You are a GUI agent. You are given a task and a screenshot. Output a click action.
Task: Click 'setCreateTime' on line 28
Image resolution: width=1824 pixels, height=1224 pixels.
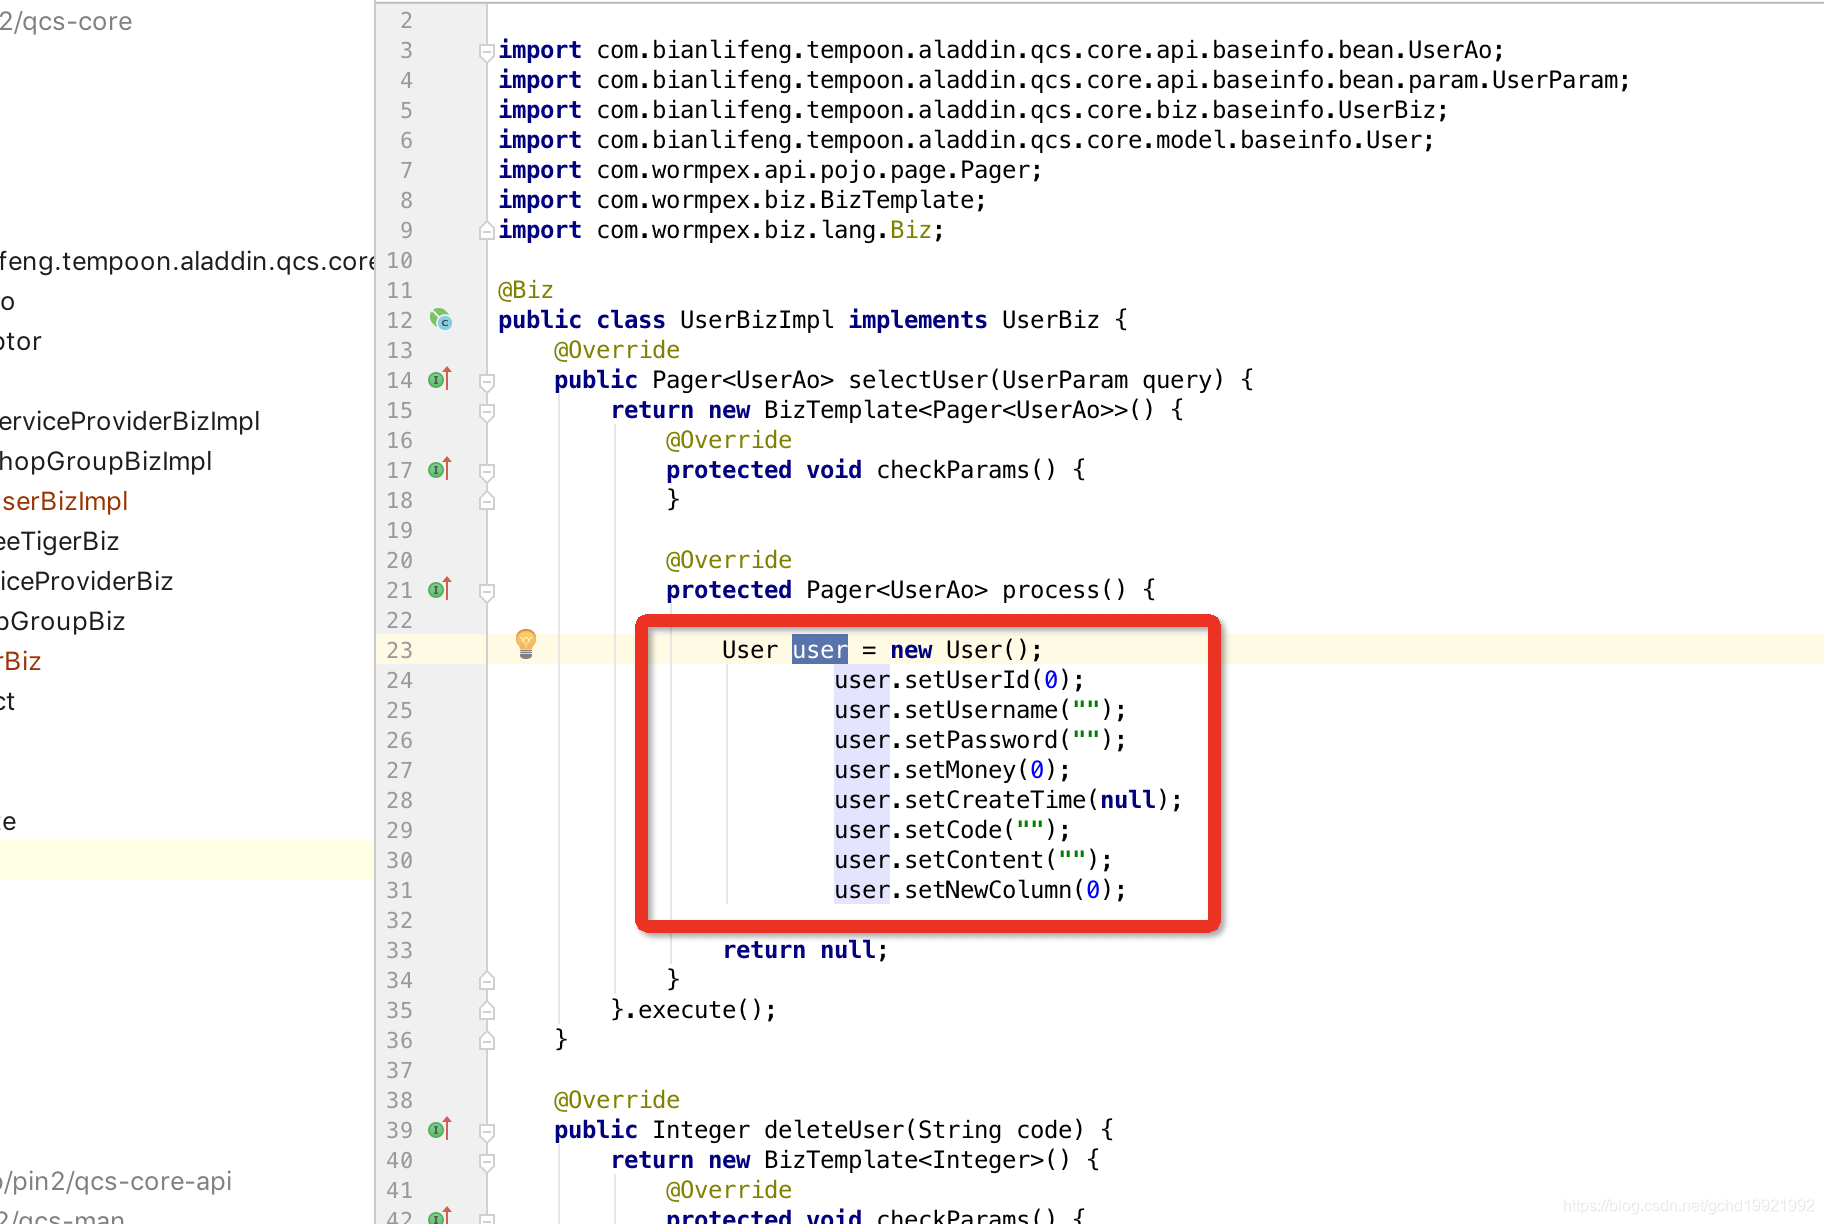pyautogui.click(x=995, y=800)
